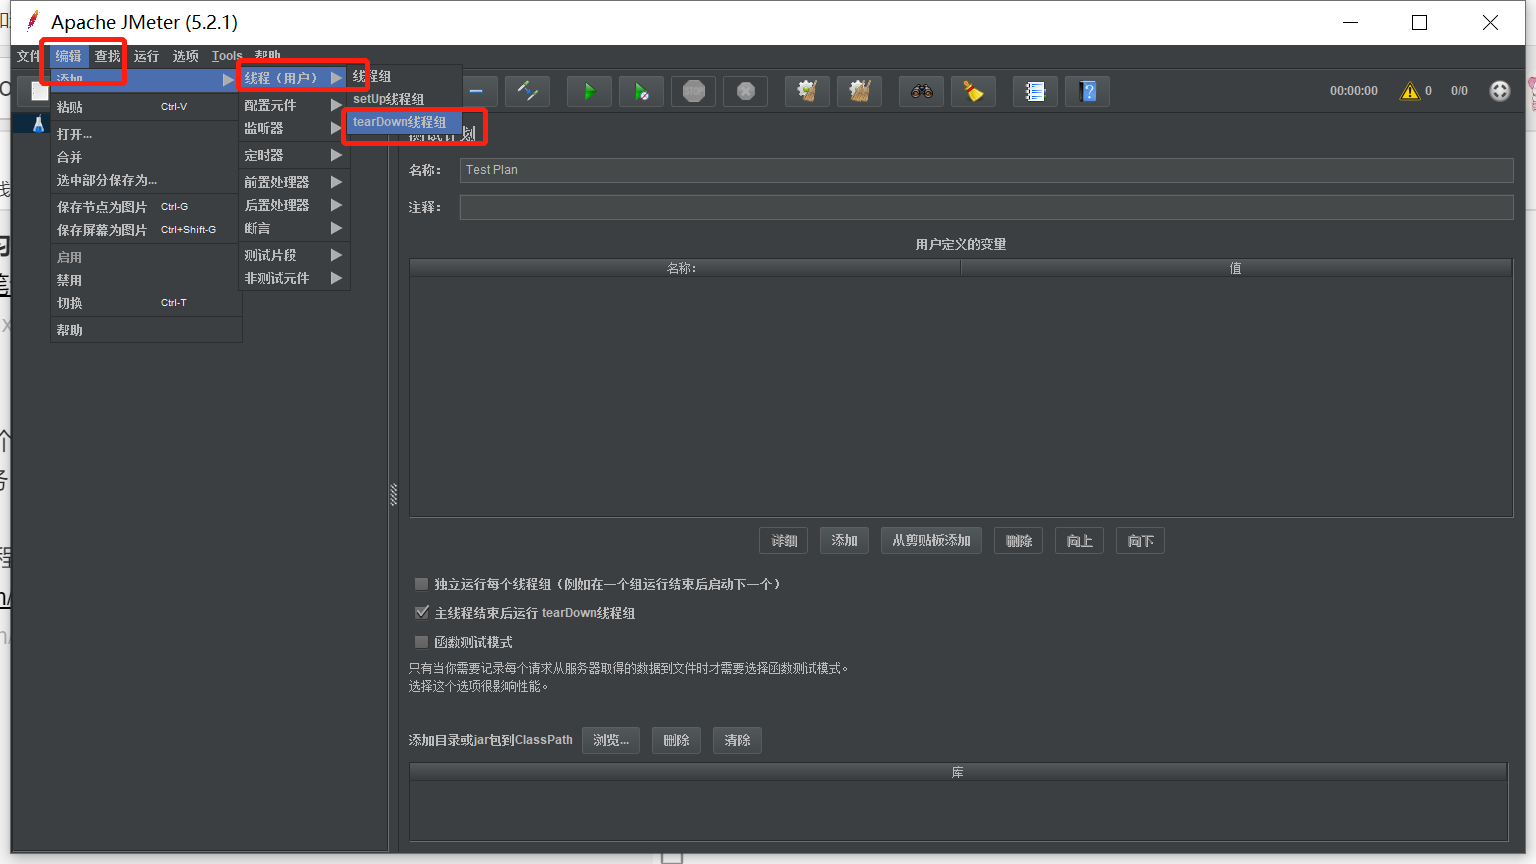Uncheck run tearDown线程组 after shutdown
Viewport: 1536px width, 864px height.
pos(422,613)
